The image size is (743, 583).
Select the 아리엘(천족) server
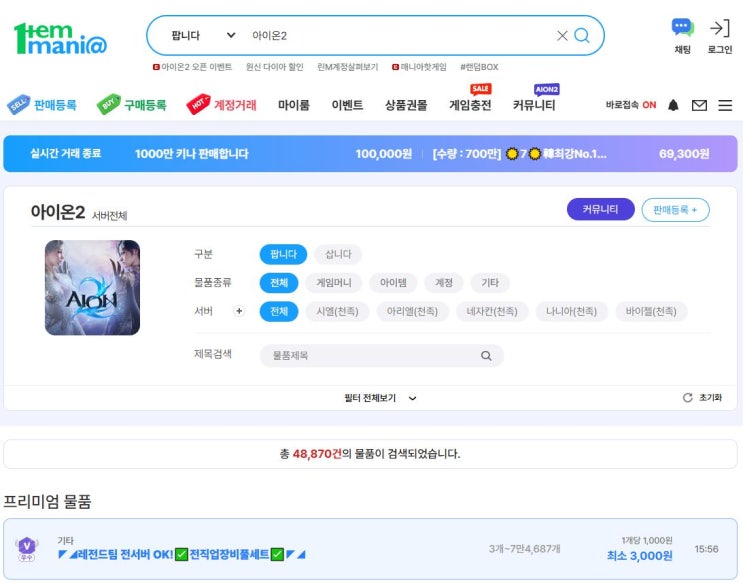point(412,311)
